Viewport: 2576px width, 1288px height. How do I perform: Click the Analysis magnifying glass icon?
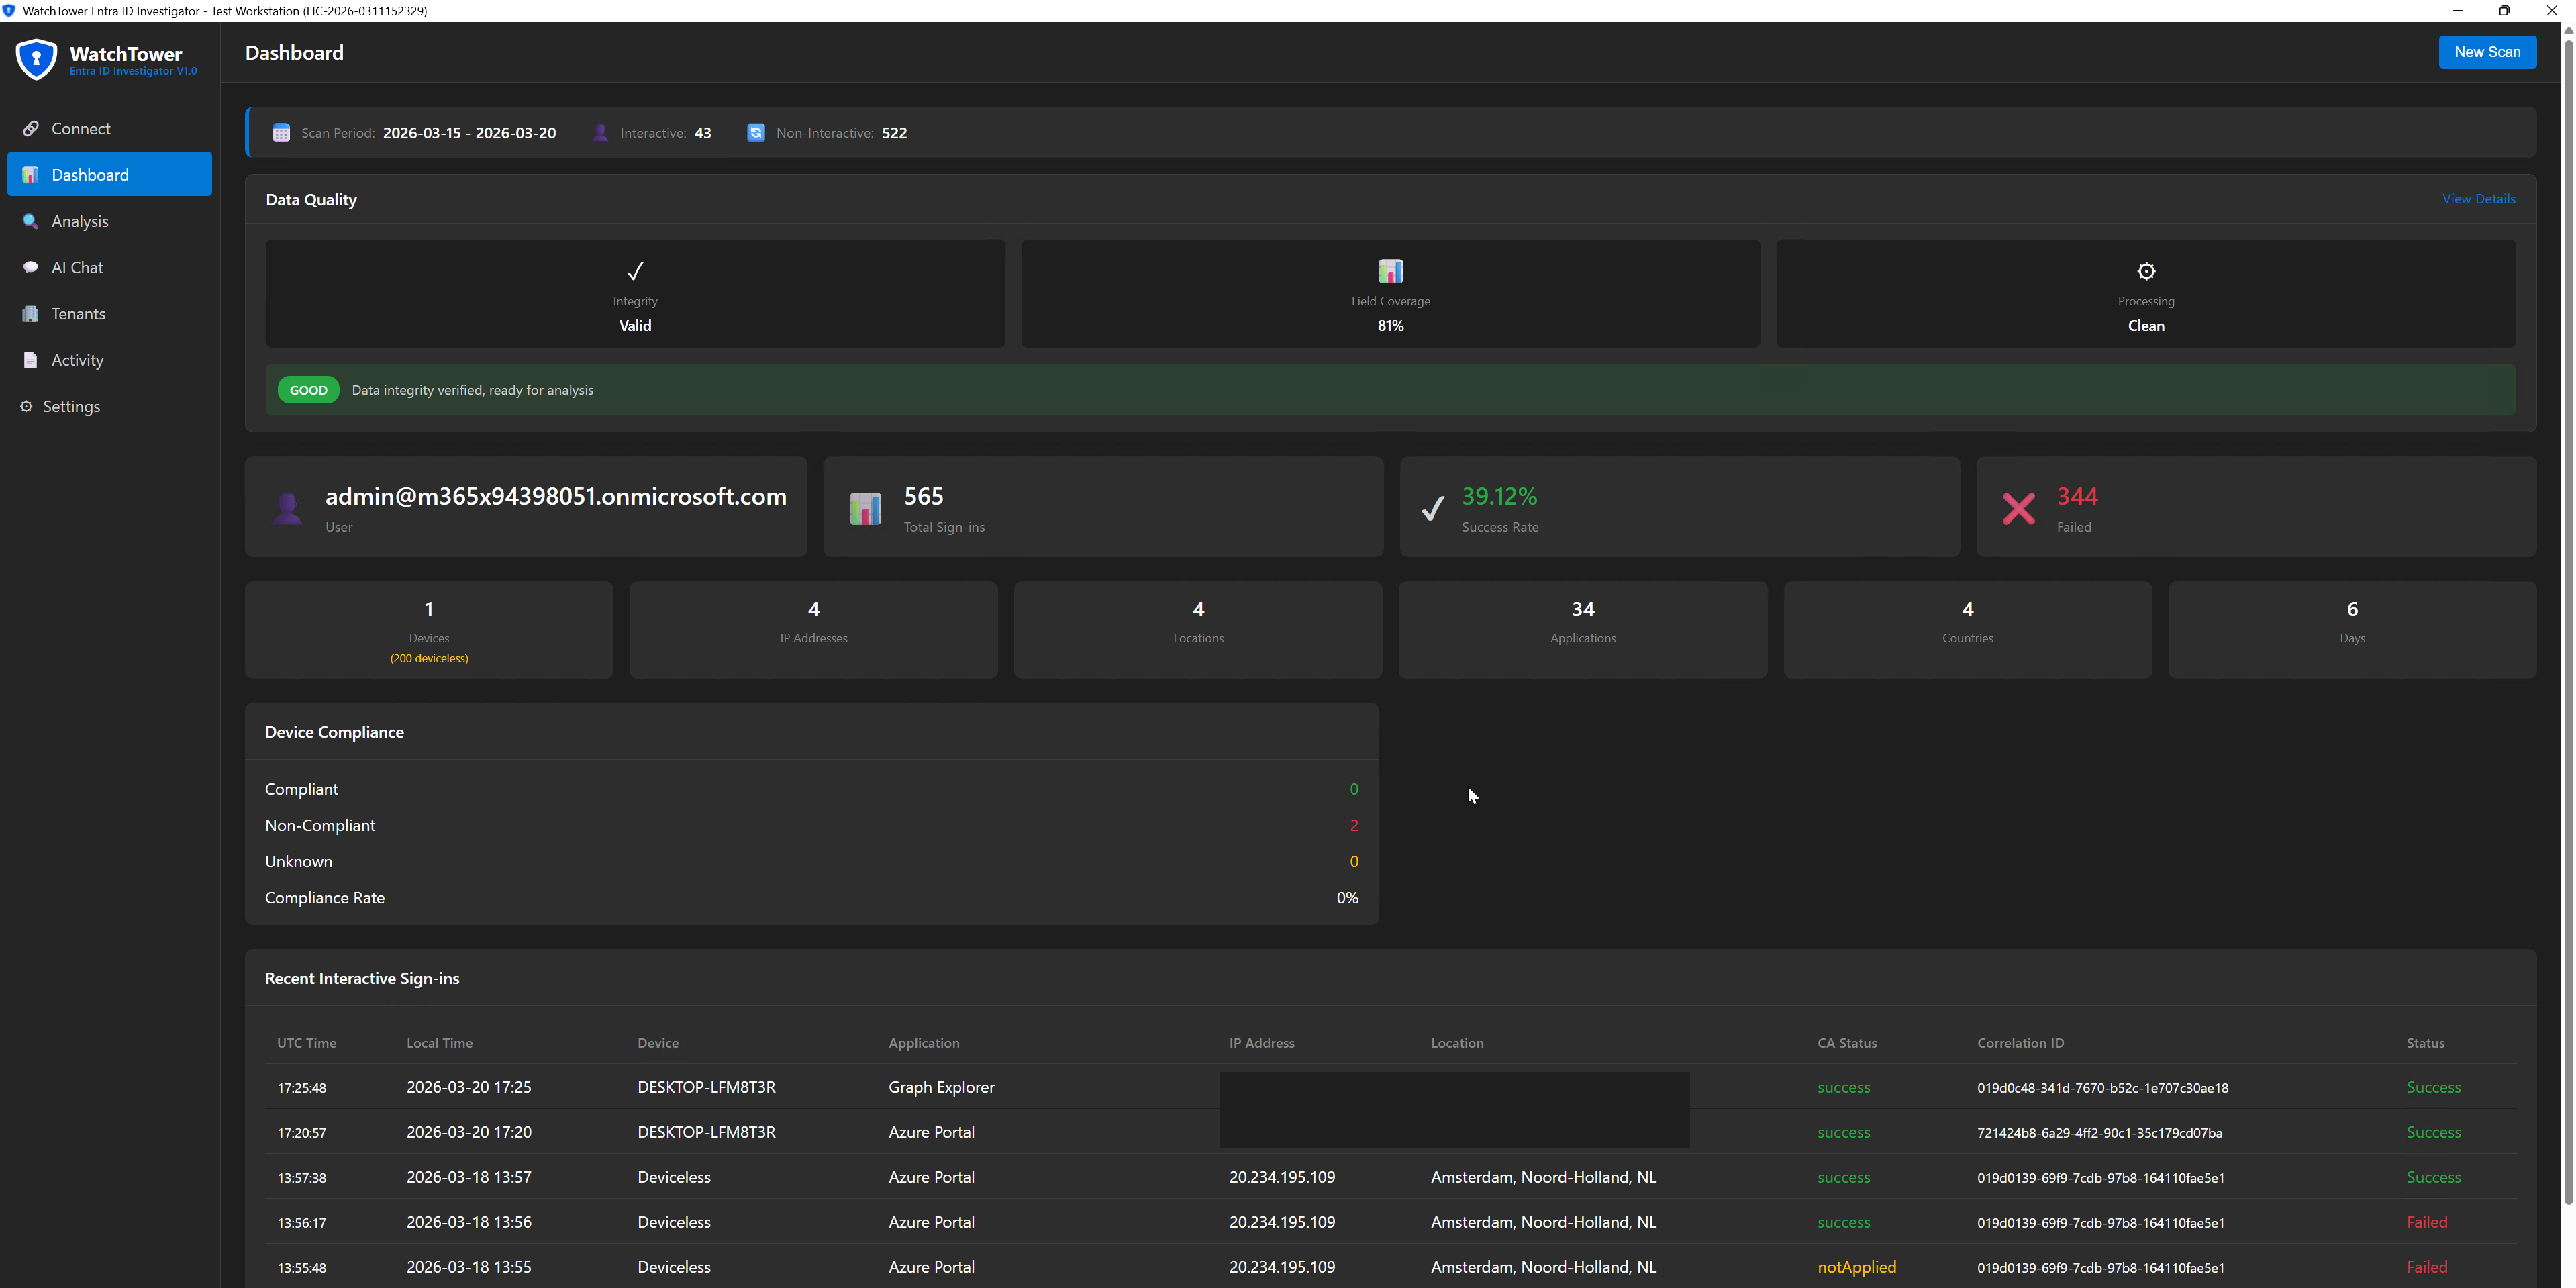pyautogui.click(x=30, y=221)
